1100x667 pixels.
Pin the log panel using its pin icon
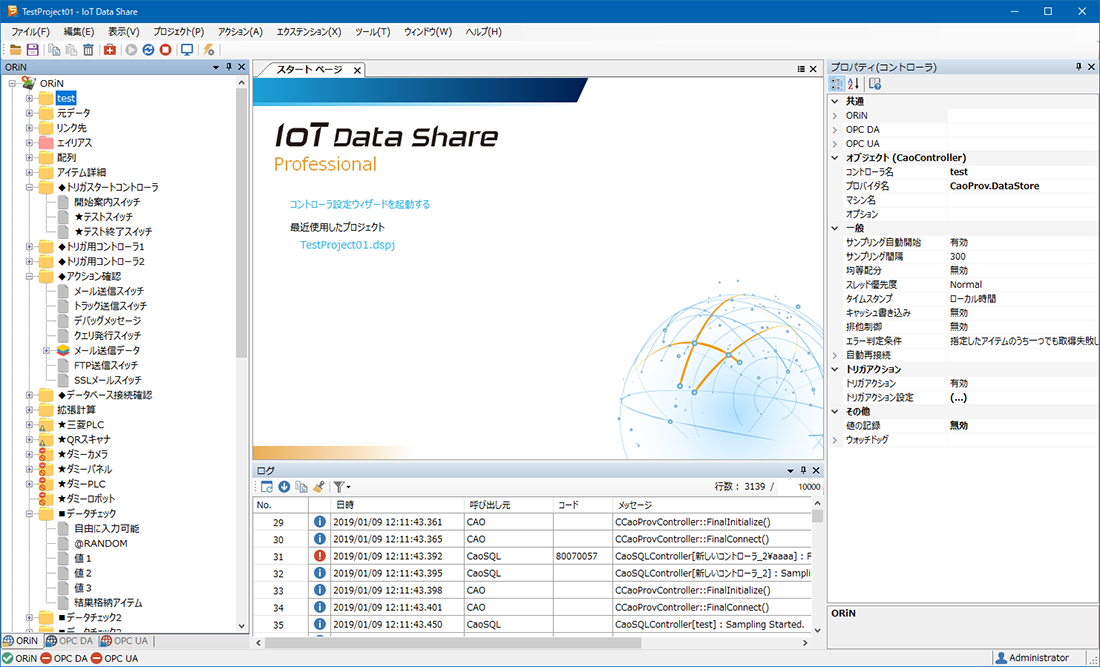pyautogui.click(x=803, y=470)
